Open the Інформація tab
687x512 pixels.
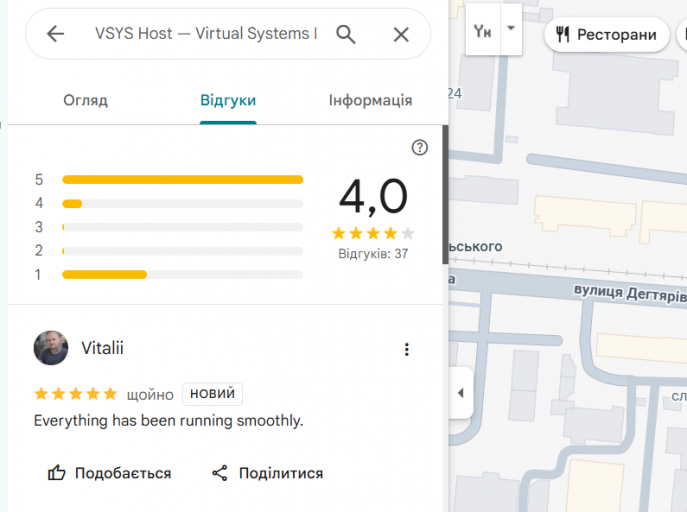(370, 100)
